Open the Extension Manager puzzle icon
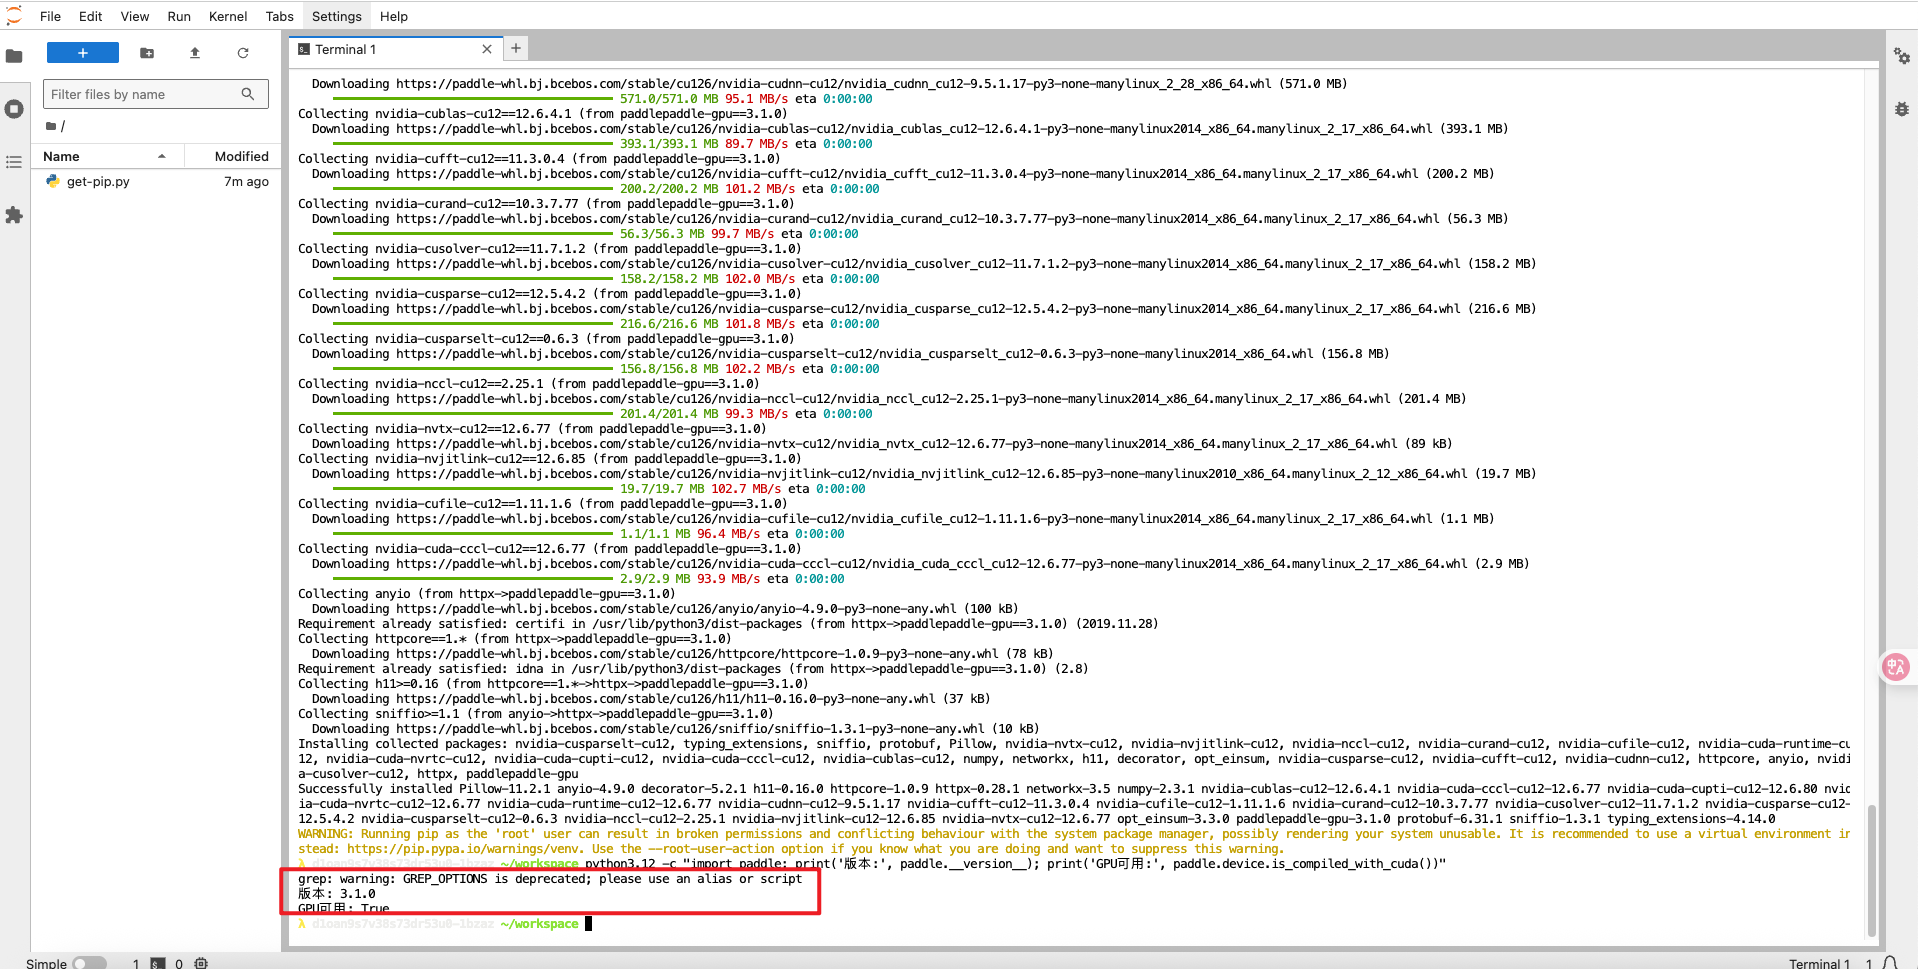This screenshot has height=969, width=1918. 14,215
